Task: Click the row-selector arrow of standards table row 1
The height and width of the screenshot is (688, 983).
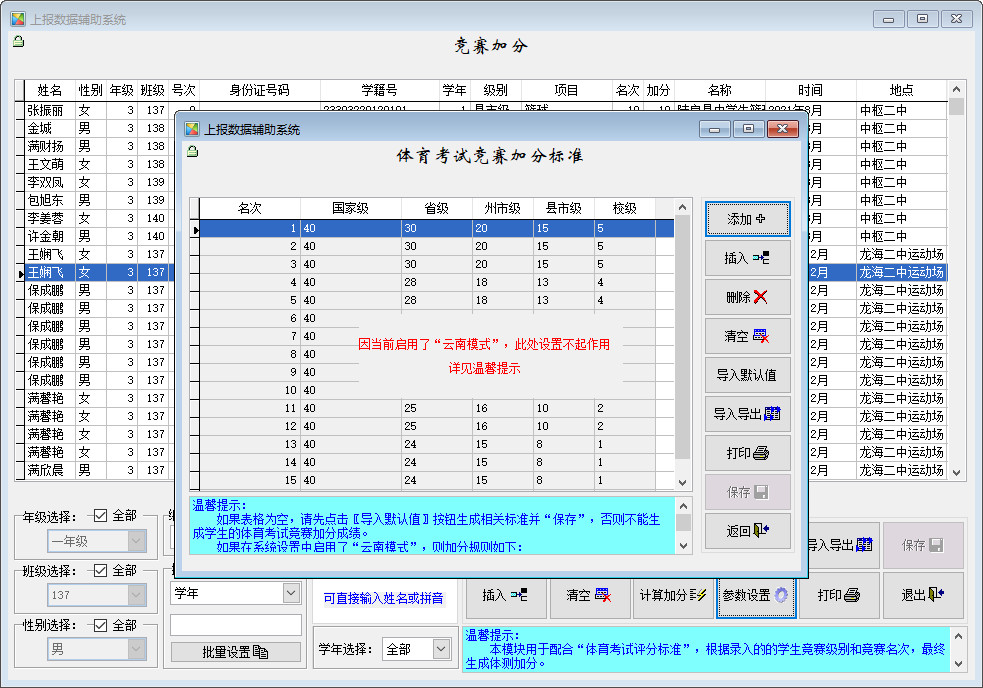Action: tap(195, 230)
